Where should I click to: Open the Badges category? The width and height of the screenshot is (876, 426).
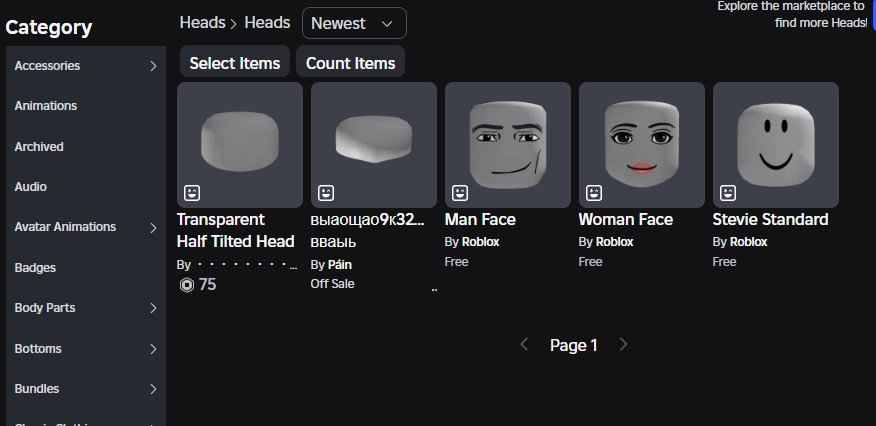click(x=35, y=268)
